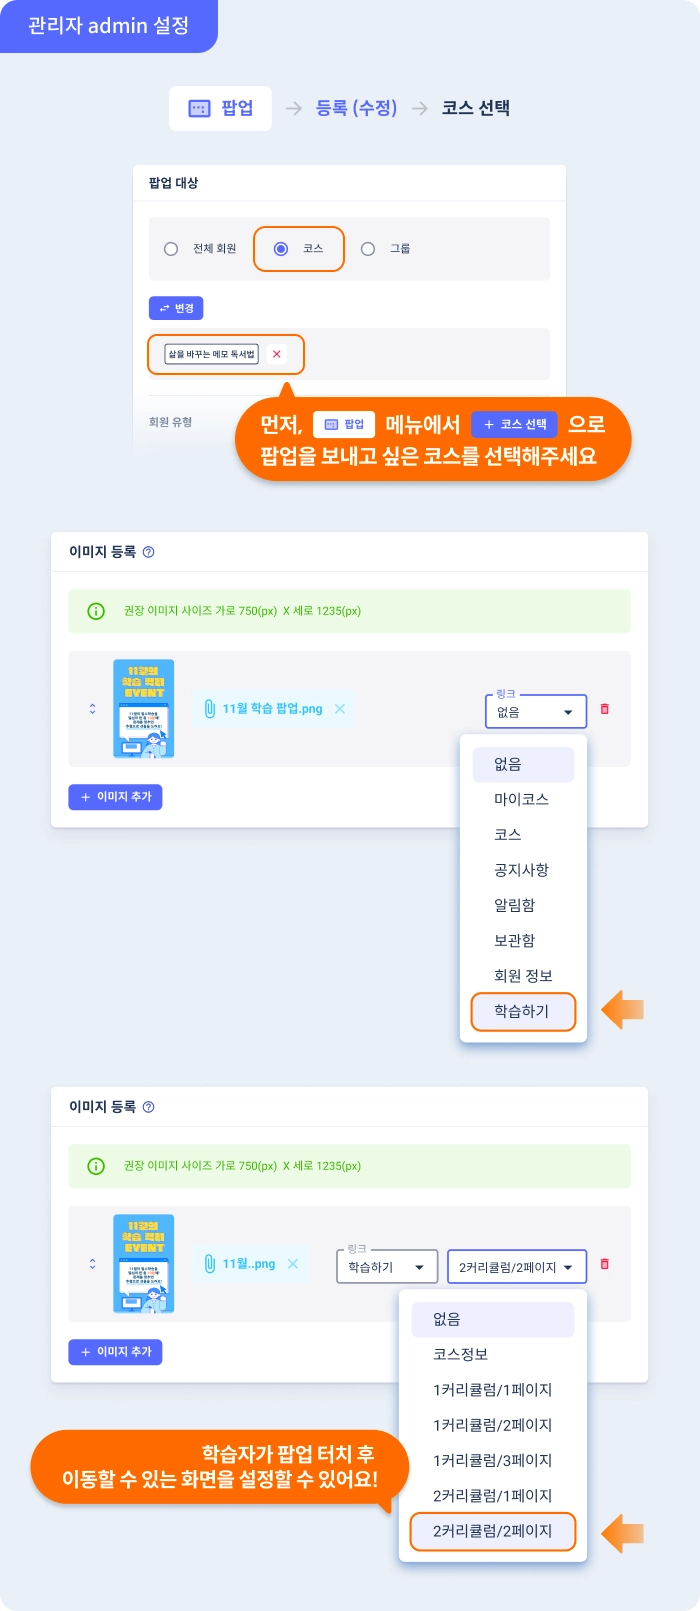Click the red X on the 삶을 바꾸는 메모 독서법 course tag

(277, 354)
